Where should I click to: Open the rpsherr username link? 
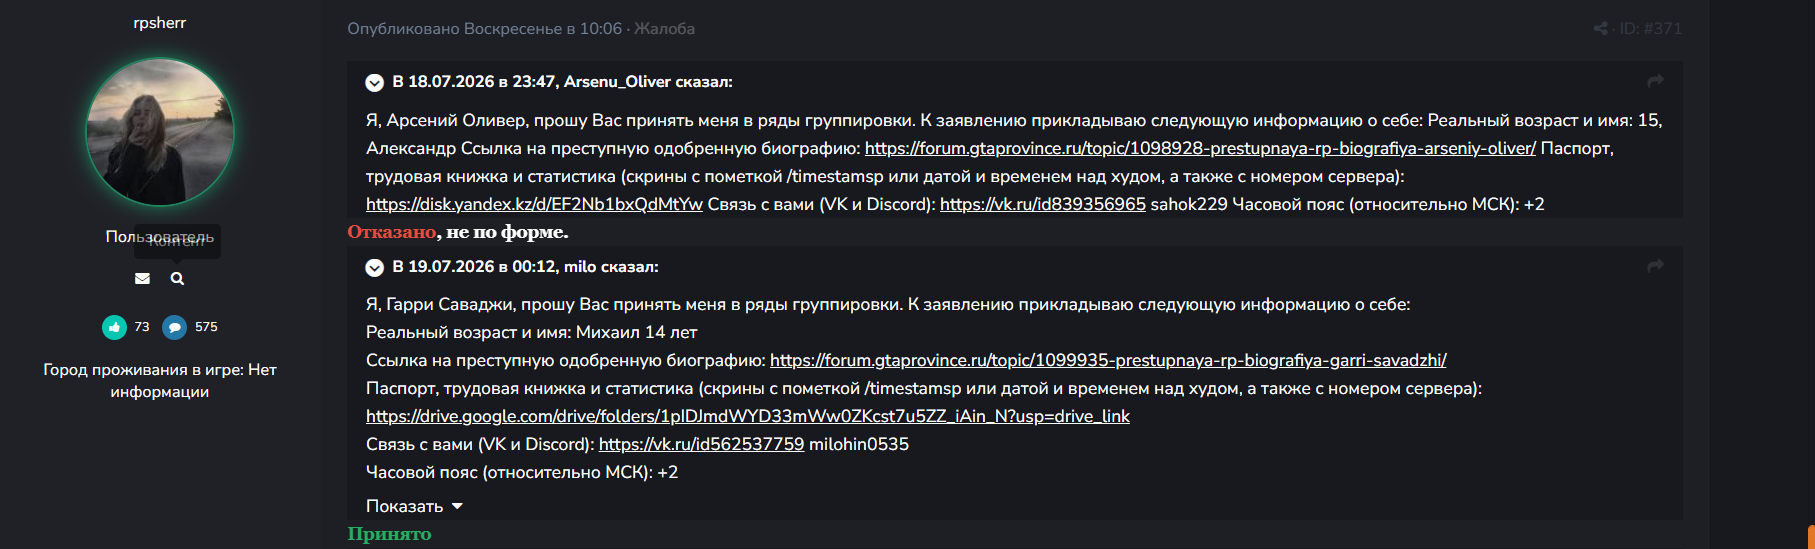pos(160,22)
